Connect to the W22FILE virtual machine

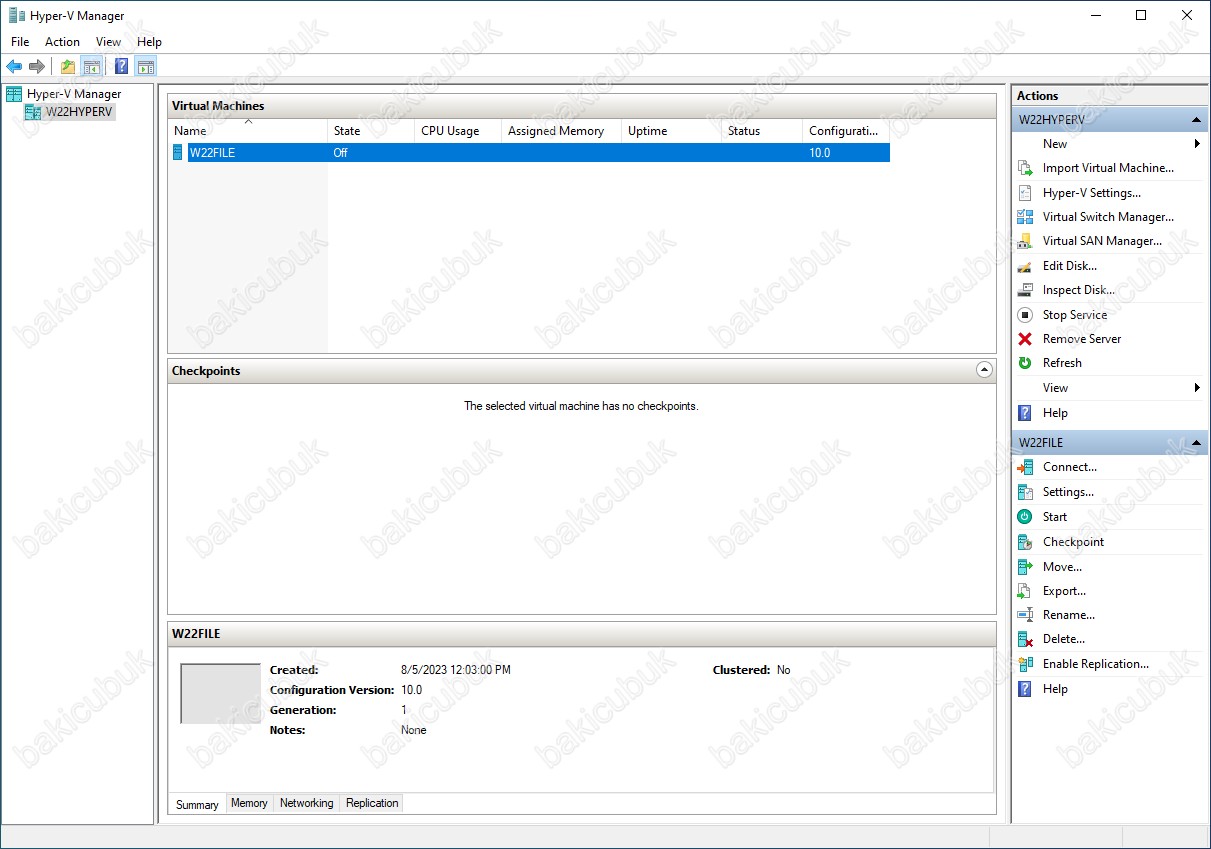1069,467
